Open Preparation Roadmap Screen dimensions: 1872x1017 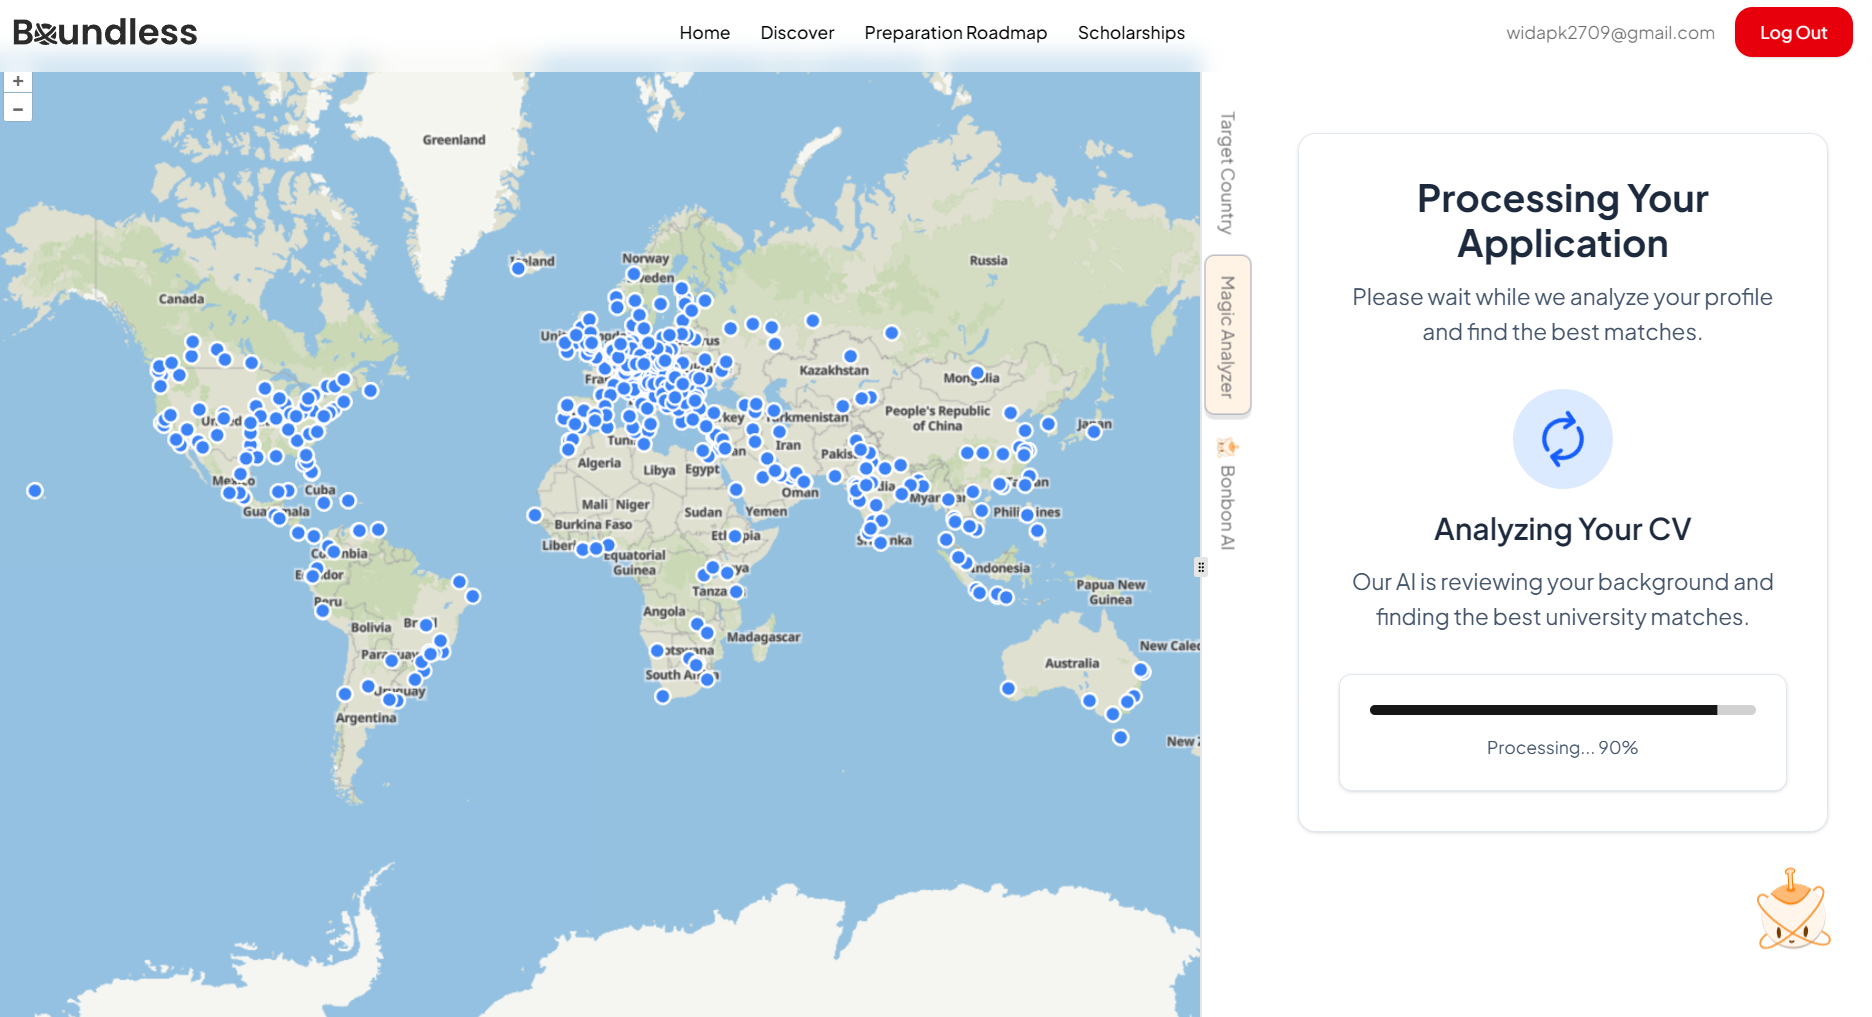(956, 33)
